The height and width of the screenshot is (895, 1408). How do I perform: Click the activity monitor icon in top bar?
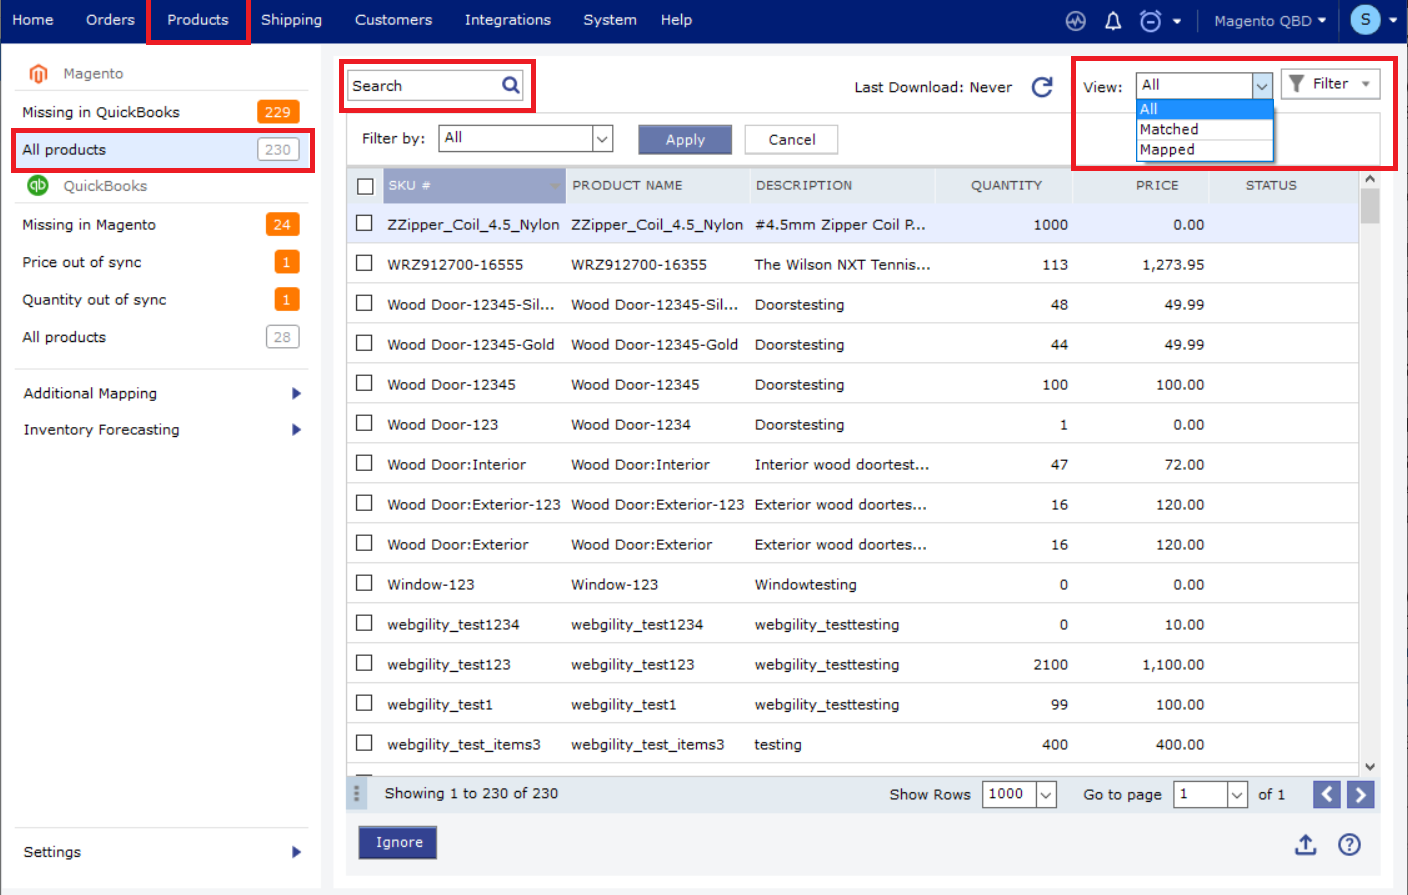coord(1076,20)
